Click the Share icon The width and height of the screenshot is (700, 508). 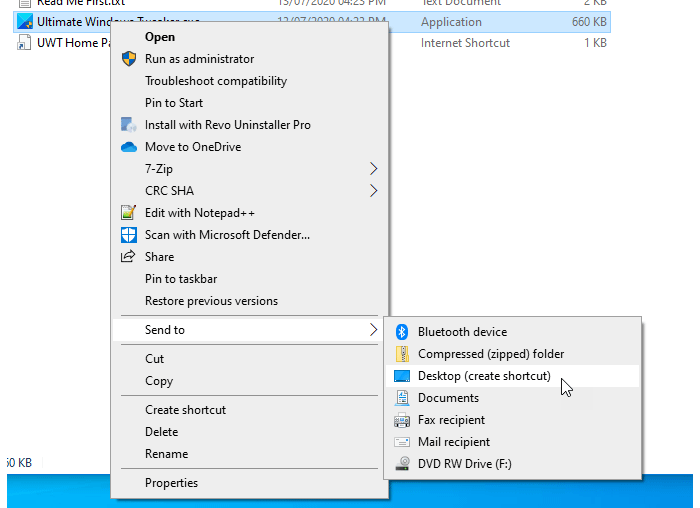point(128,257)
